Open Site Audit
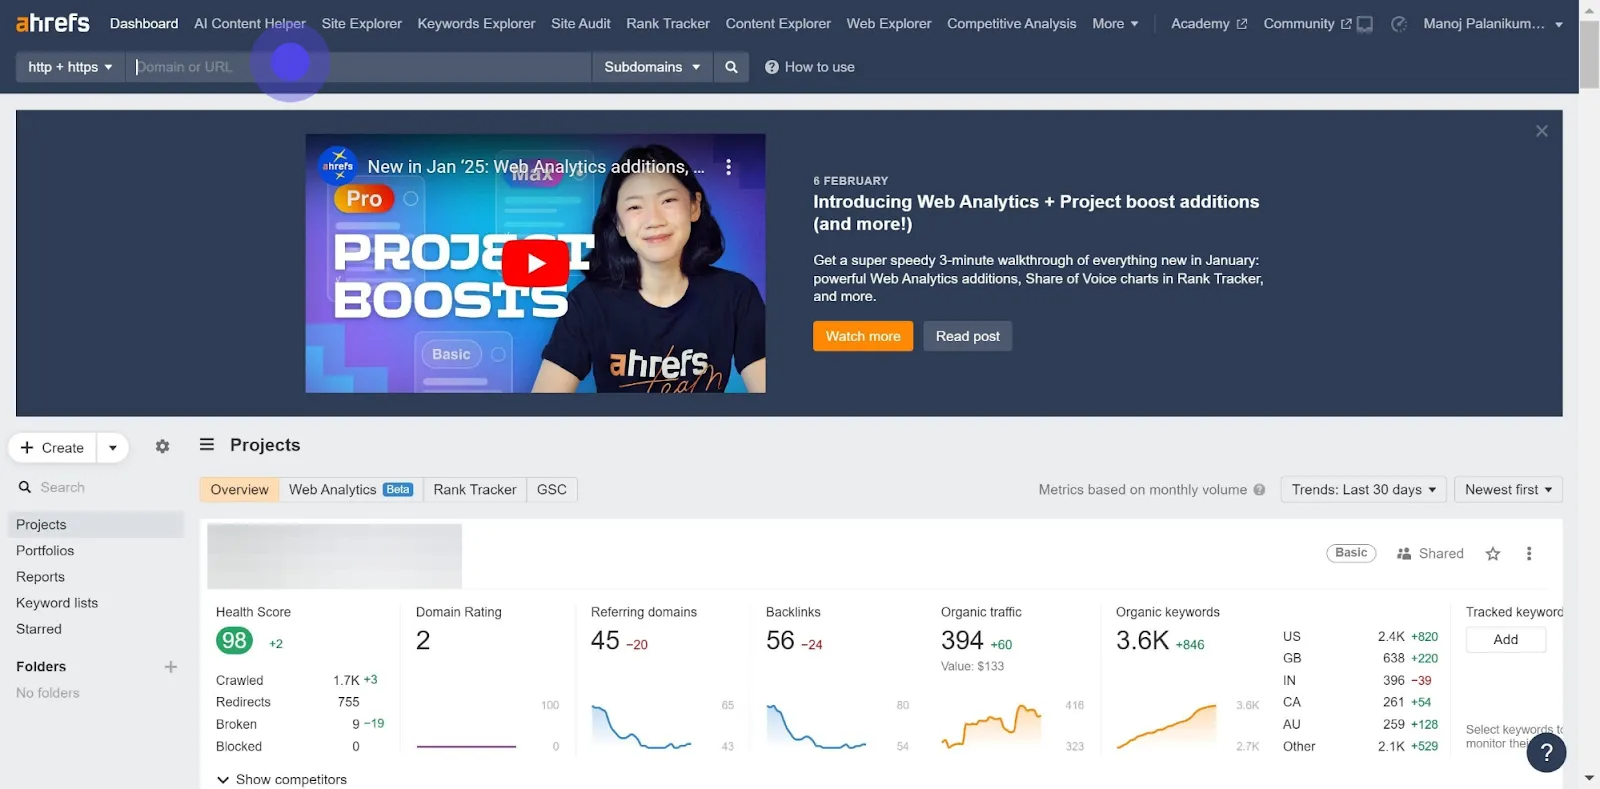 tap(581, 24)
